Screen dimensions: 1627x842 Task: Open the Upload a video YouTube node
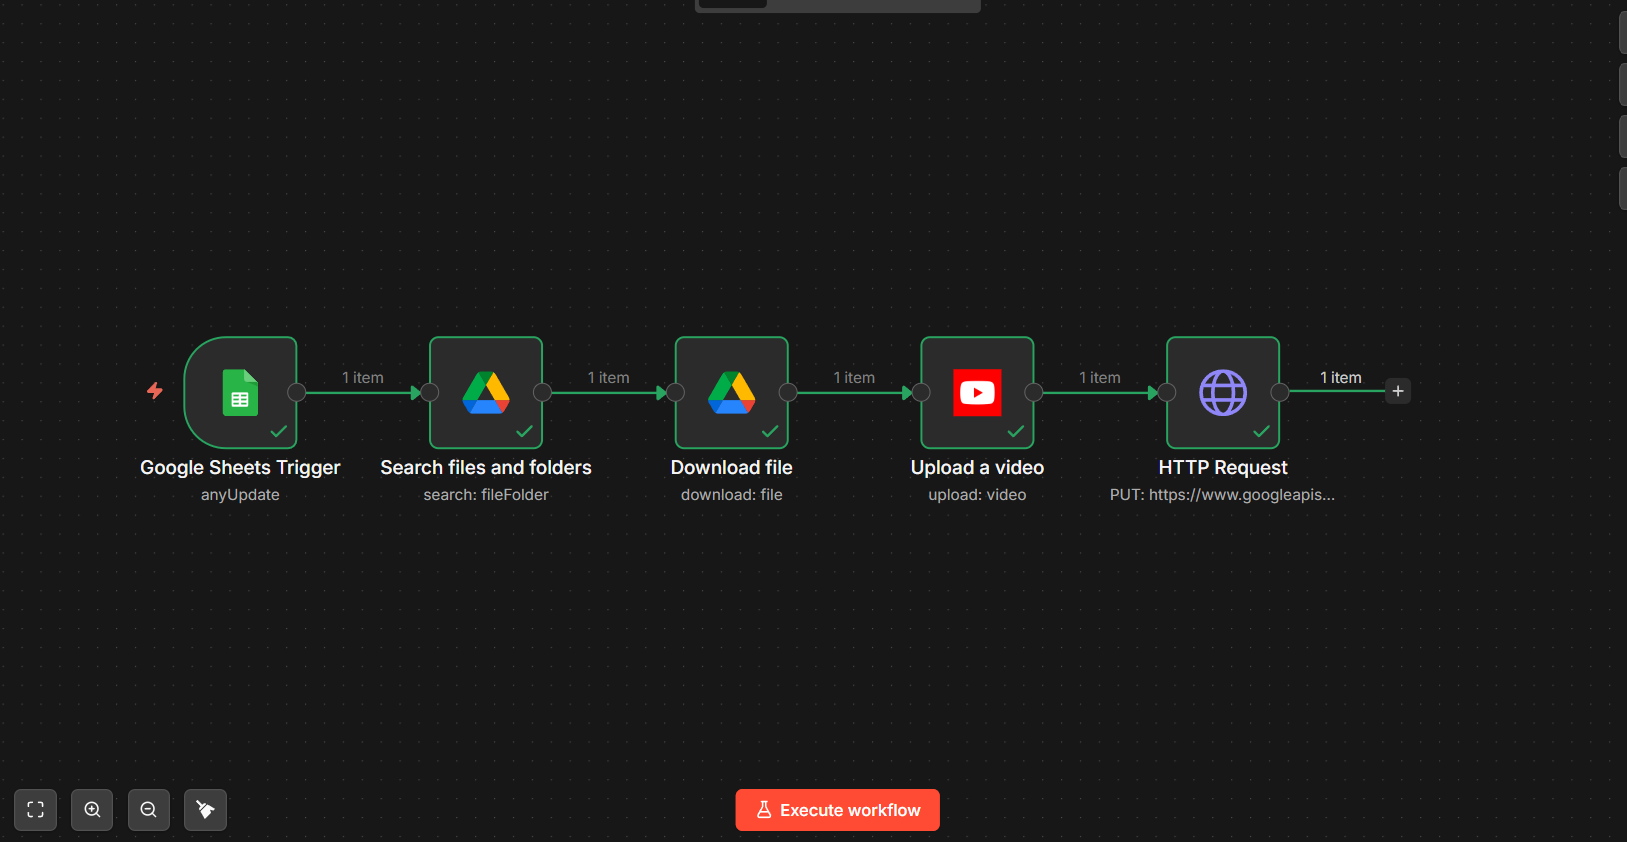[x=977, y=392]
